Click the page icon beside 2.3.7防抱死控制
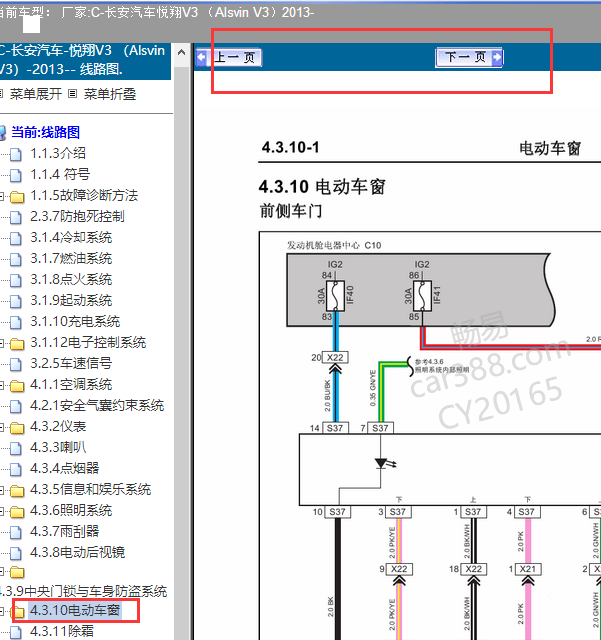This screenshot has height=640, width=601. point(16,217)
